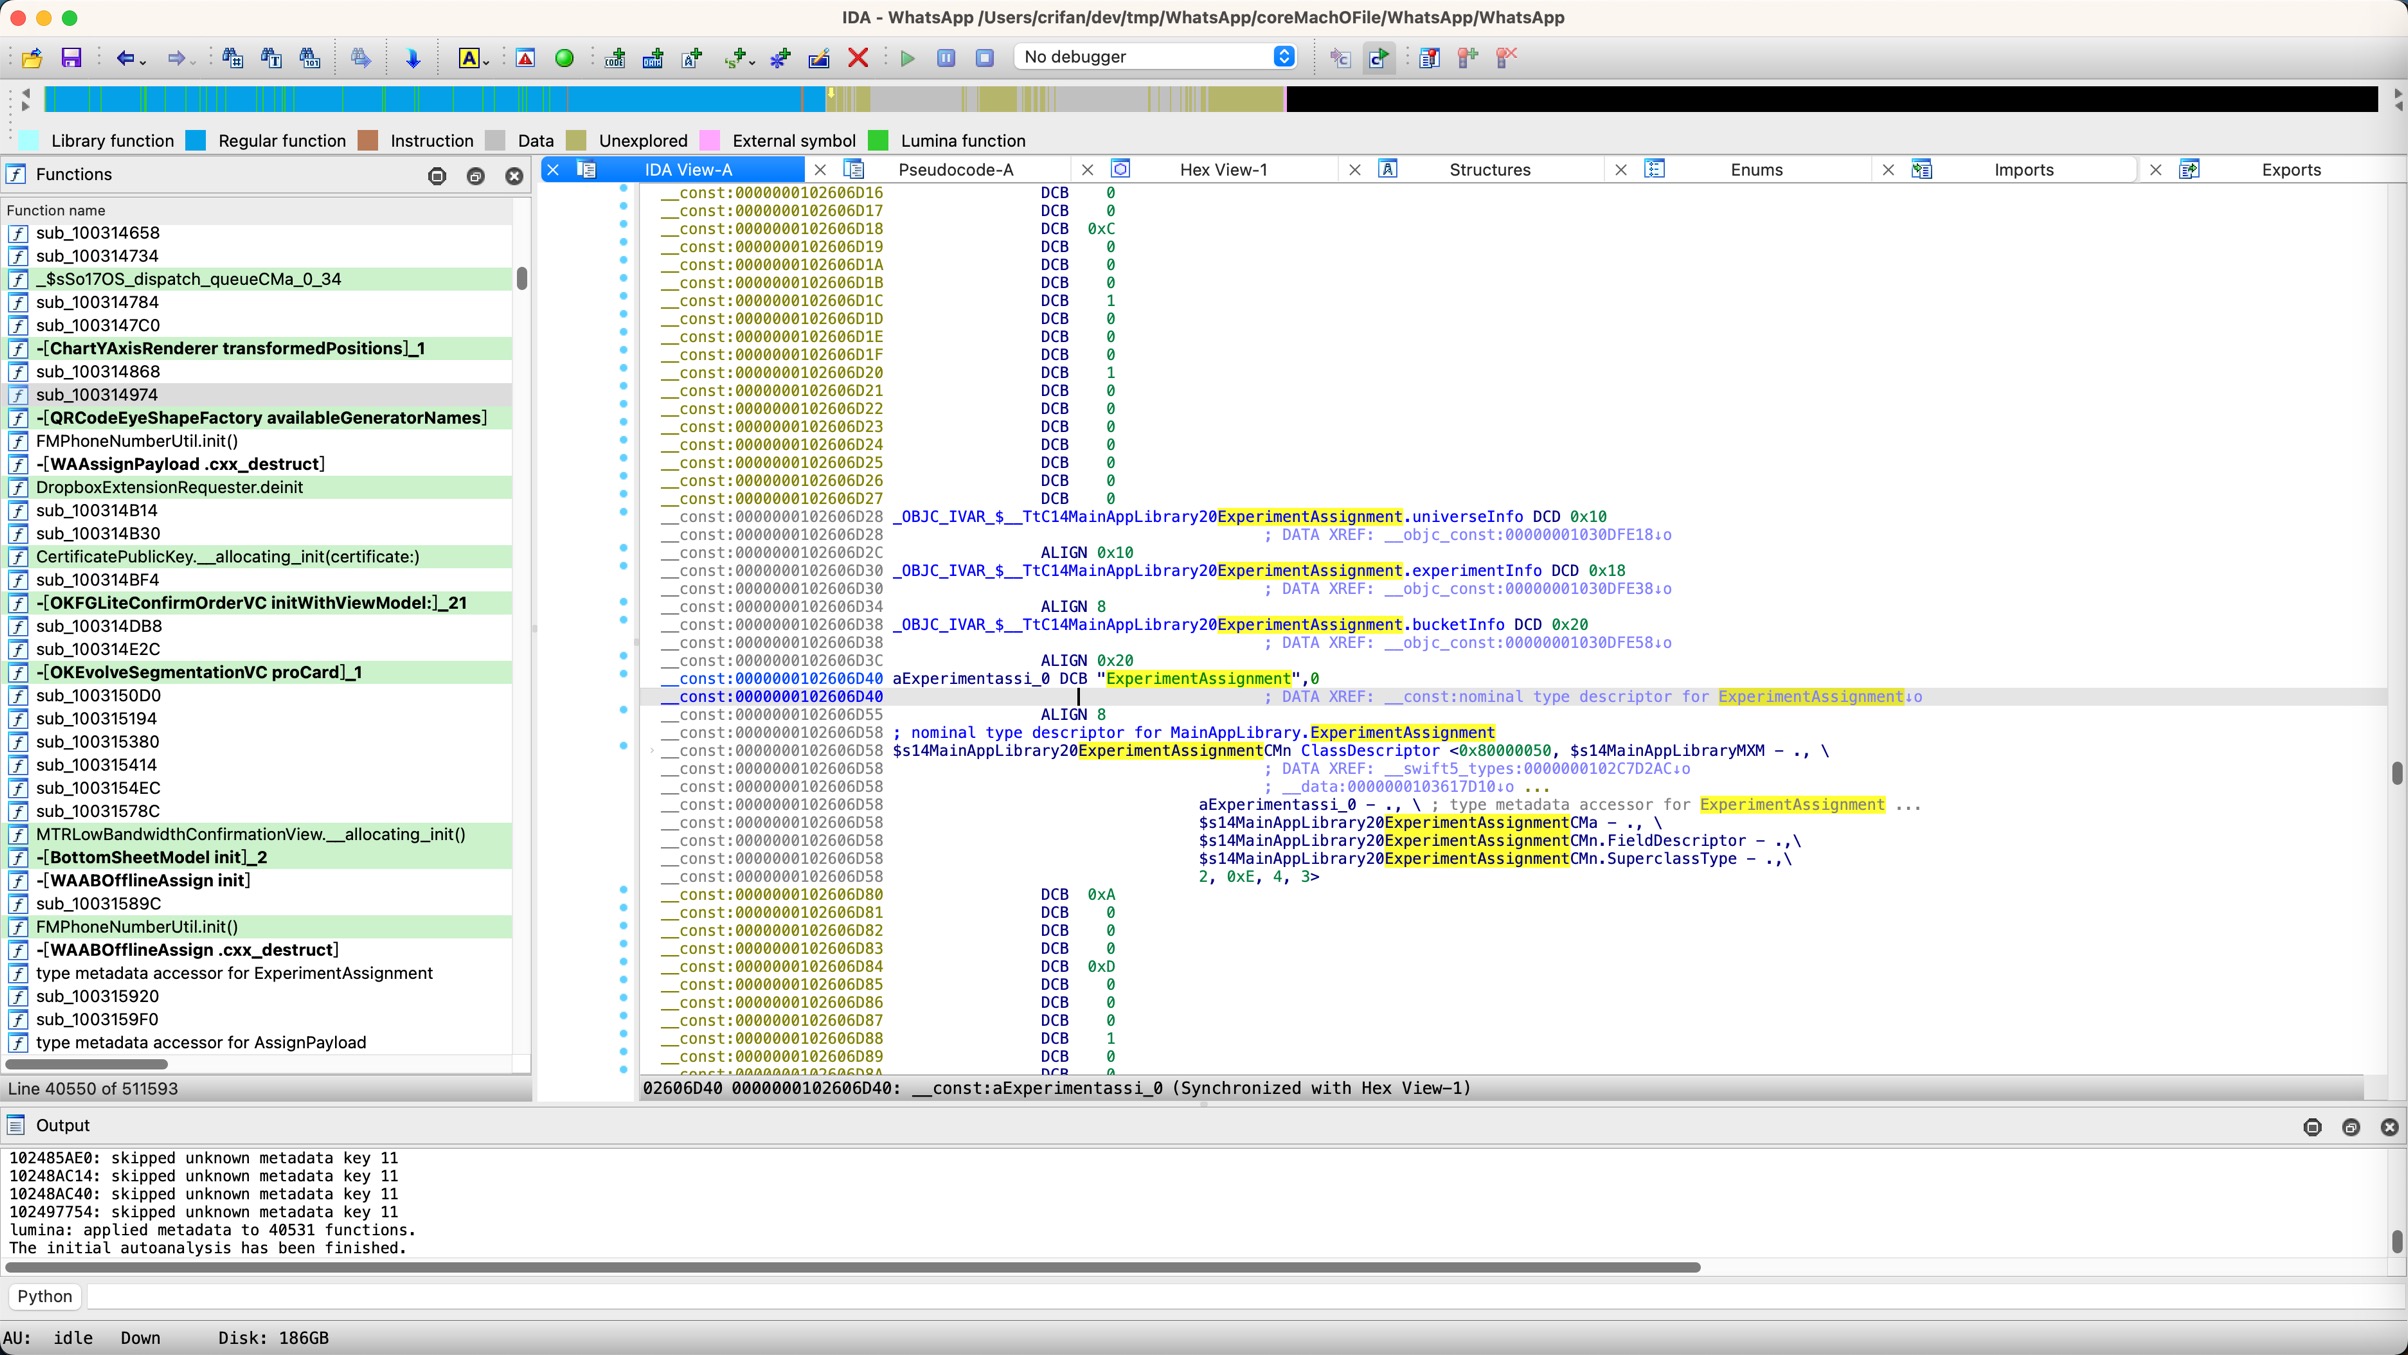Switch to the Enums tab
The width and height of the screenshot is (2408, 1355).
pyautogui.click(x=1757, y=169)
